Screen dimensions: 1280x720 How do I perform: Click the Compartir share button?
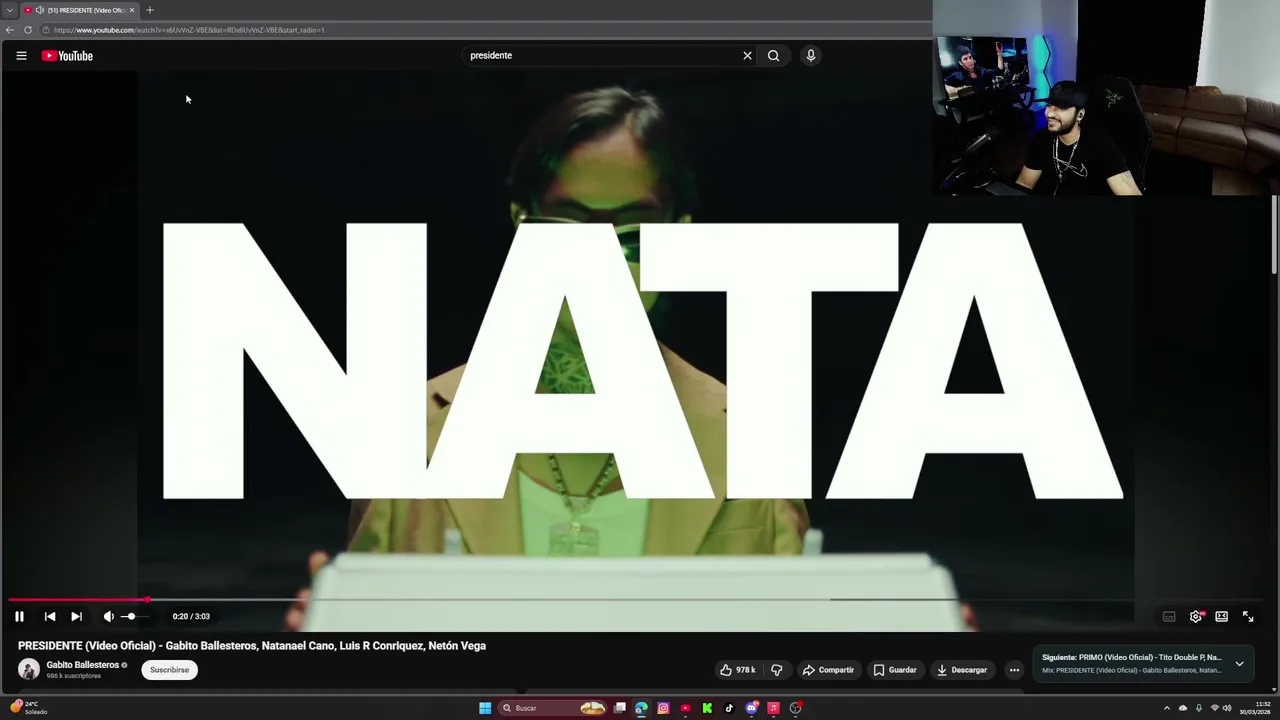click(828, 670)
